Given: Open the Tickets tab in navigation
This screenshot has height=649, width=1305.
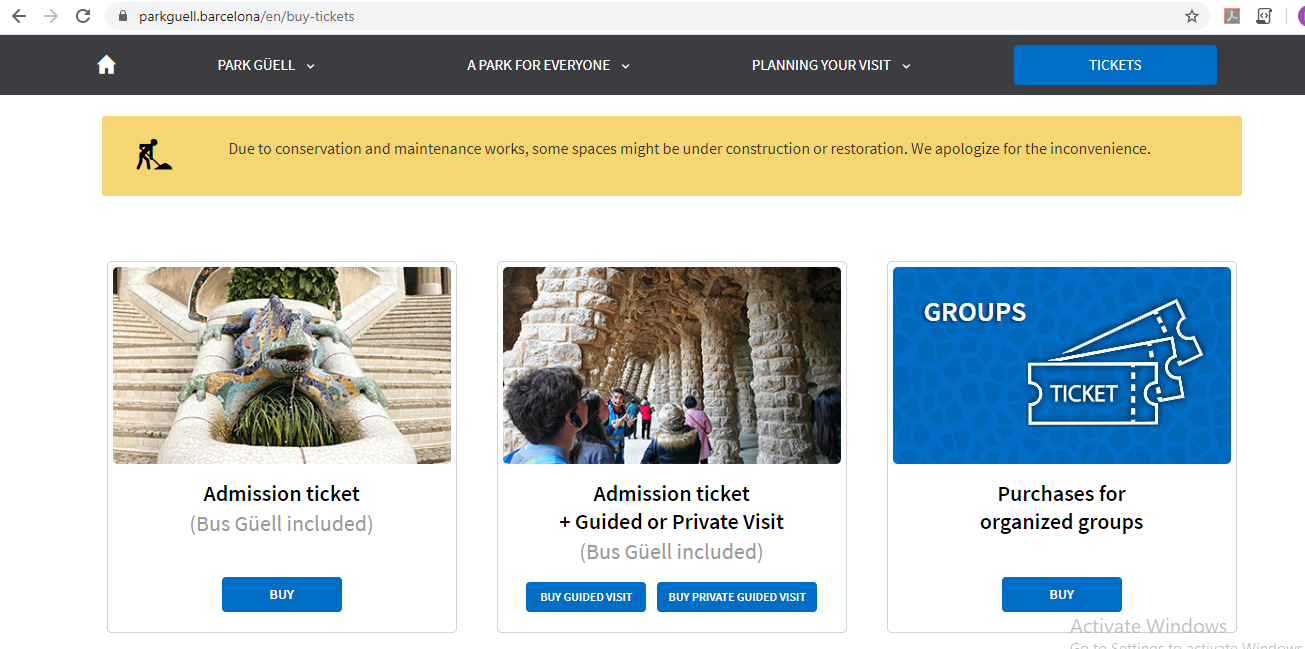Looking at the screenshot, I should (1115, 65).
